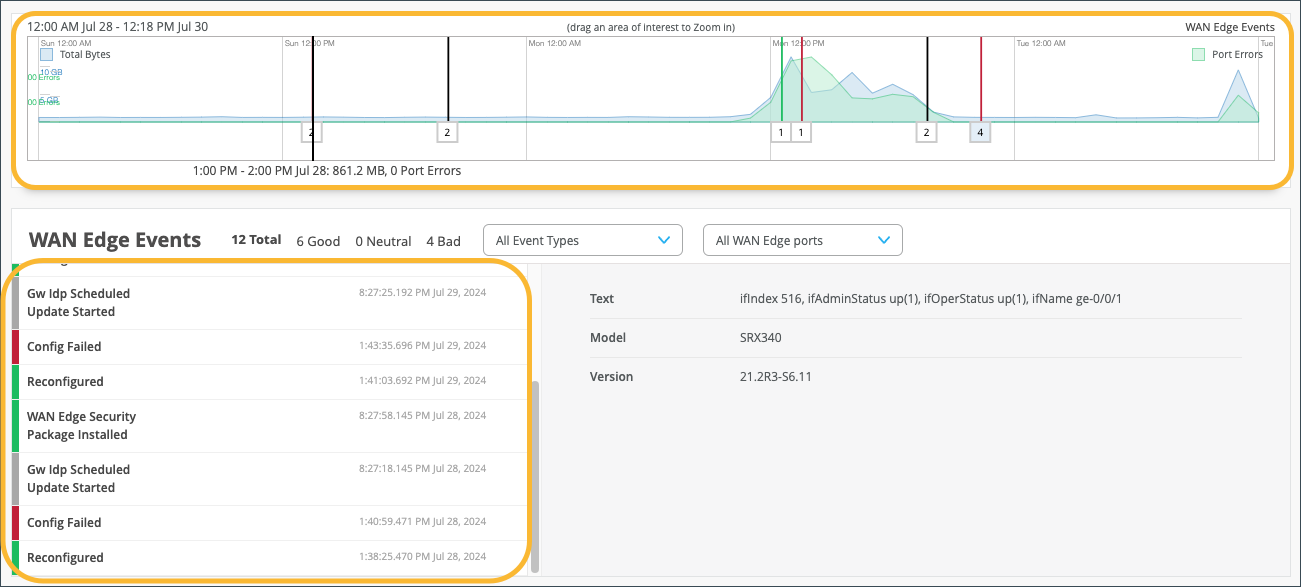Select the marker labeled 2 at Sunday noon
The width and height of the screenshot is (1301, 587).
coord(312,132)
